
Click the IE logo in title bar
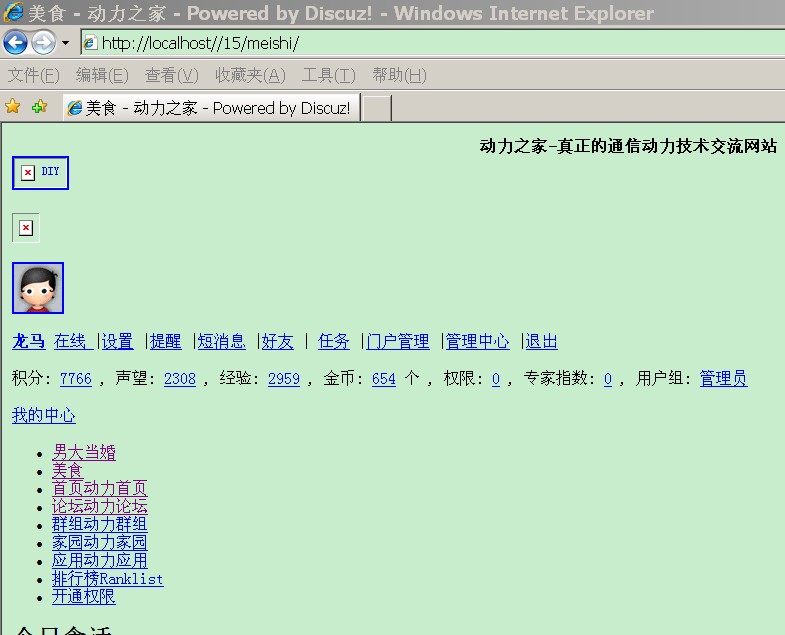pyautogui.click(x=14, y=13)
